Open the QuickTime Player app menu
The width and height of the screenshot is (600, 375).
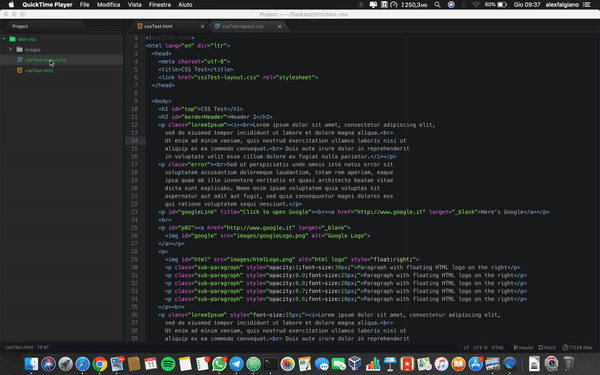(47, 5)
